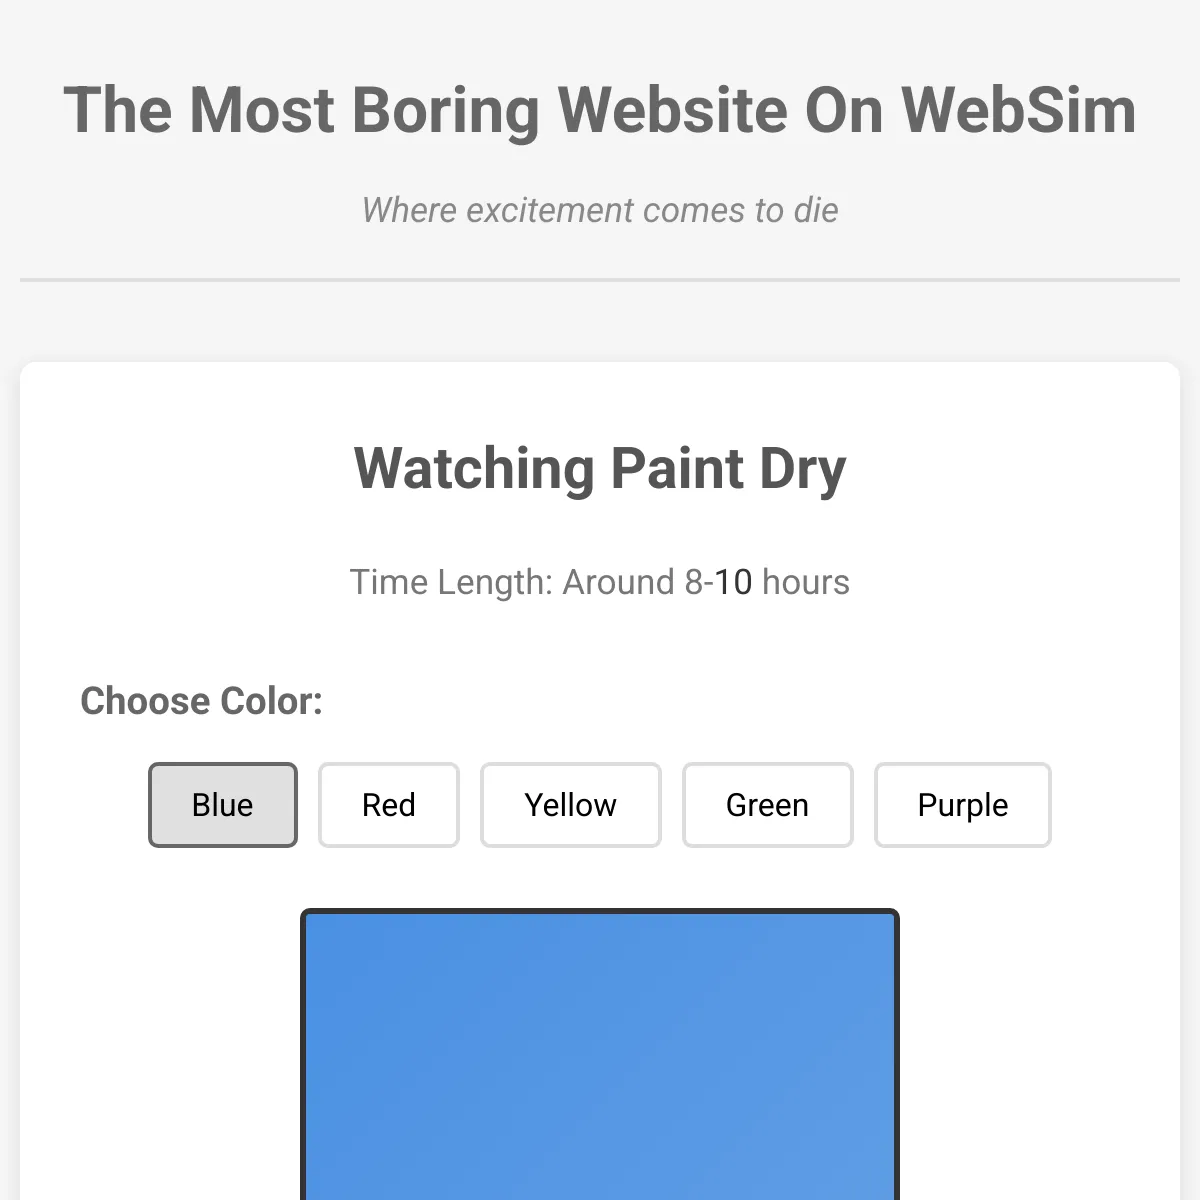
Task: Click the 'Choose Color:' label
Action: click(201, 701)
